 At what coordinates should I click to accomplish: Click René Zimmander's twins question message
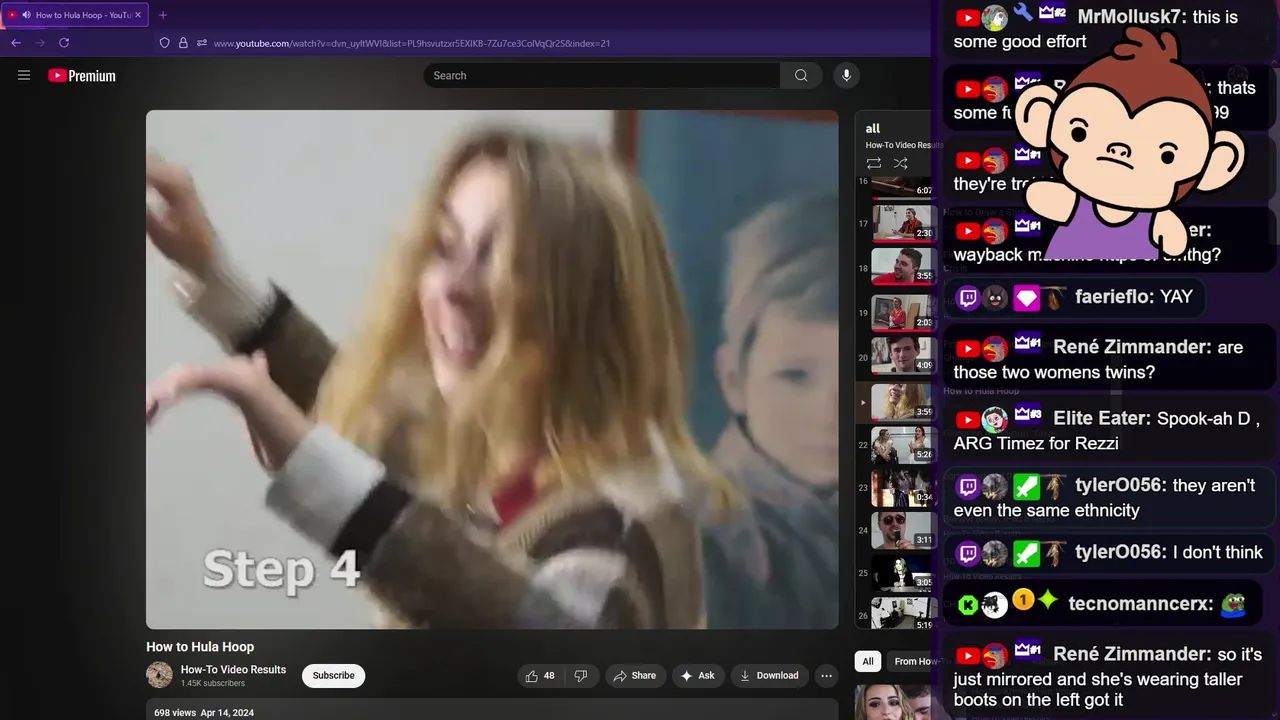click(1108, 360)
